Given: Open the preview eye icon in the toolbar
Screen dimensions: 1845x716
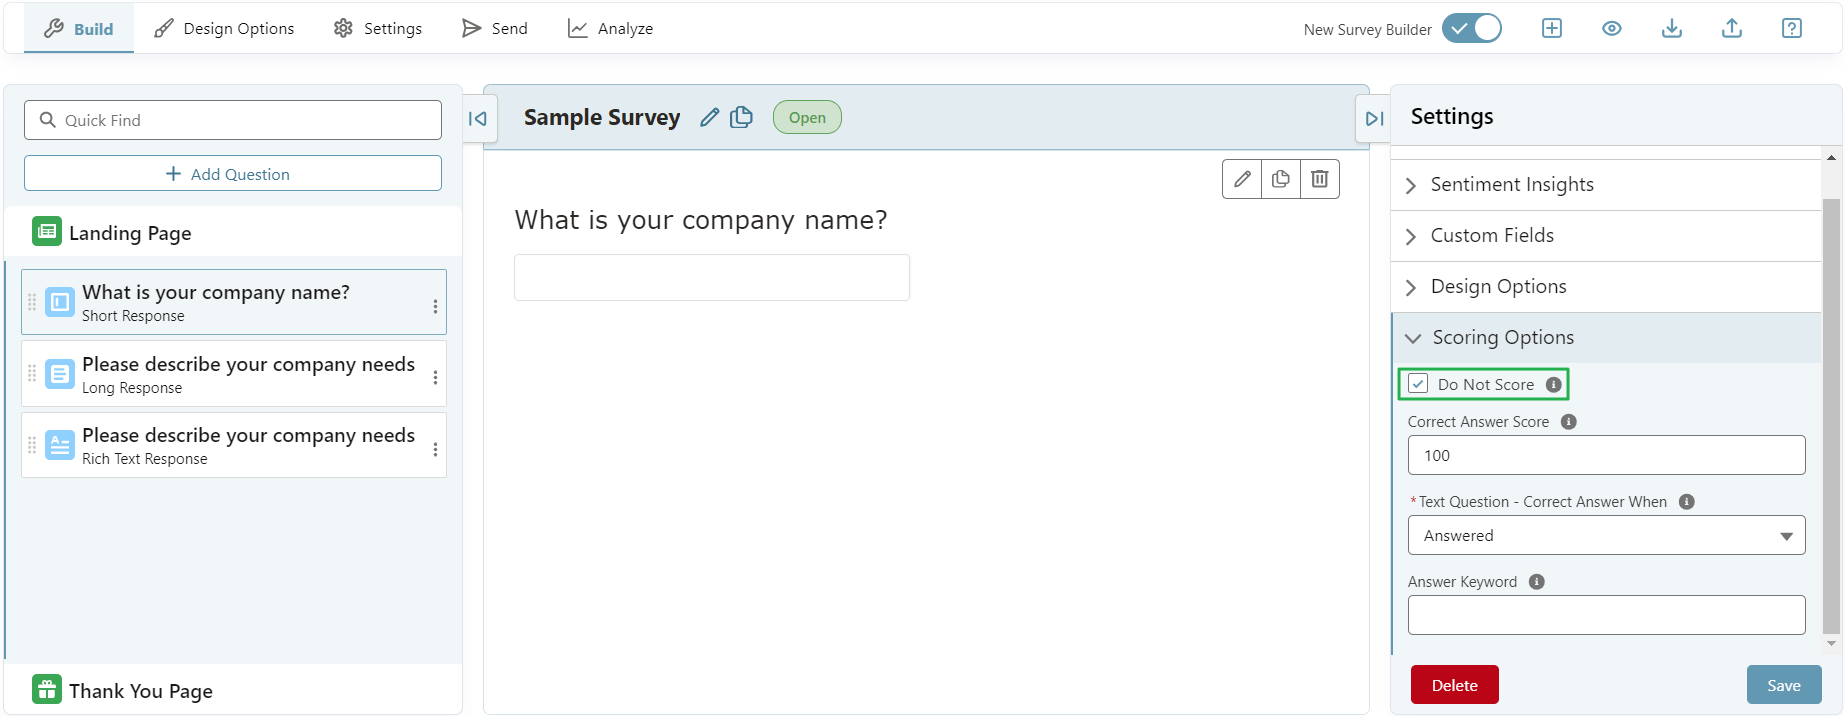Looking at the screenshot, I should coord(1611,28).
